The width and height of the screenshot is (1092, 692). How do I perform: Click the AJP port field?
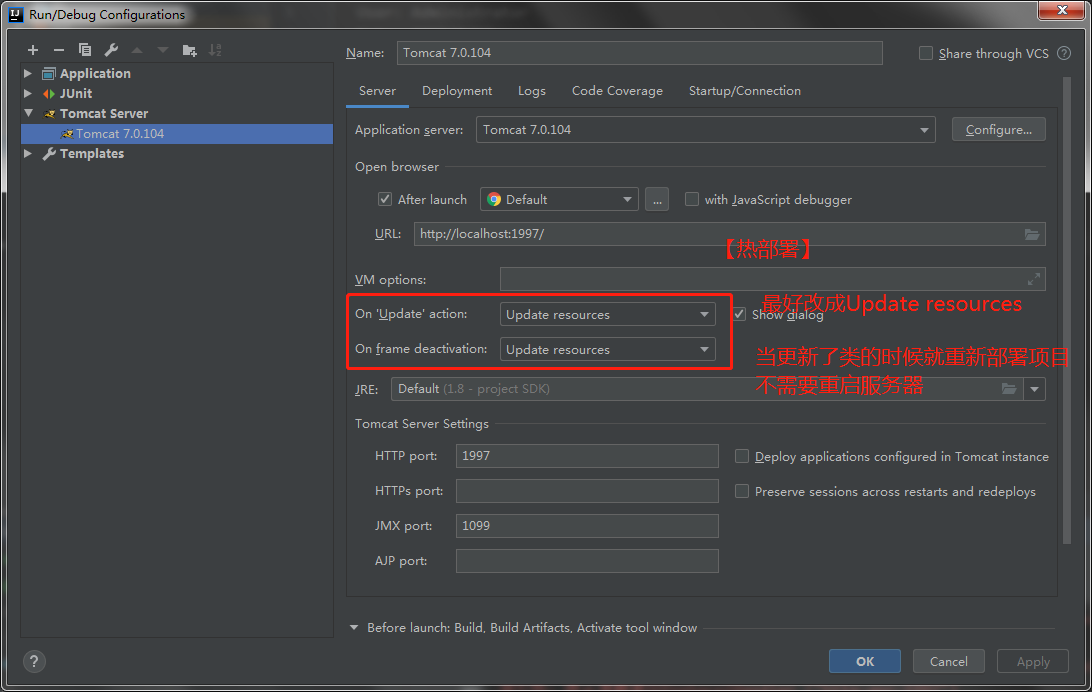(587, 560)
